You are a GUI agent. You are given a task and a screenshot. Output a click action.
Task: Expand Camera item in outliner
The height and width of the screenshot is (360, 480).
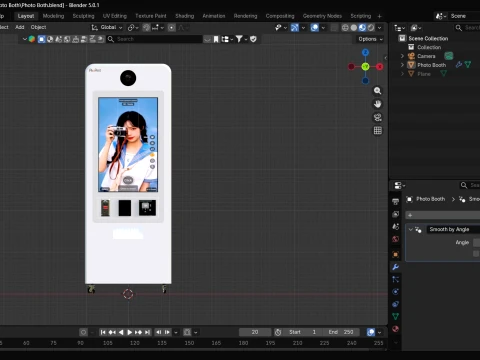click(402, 56)
